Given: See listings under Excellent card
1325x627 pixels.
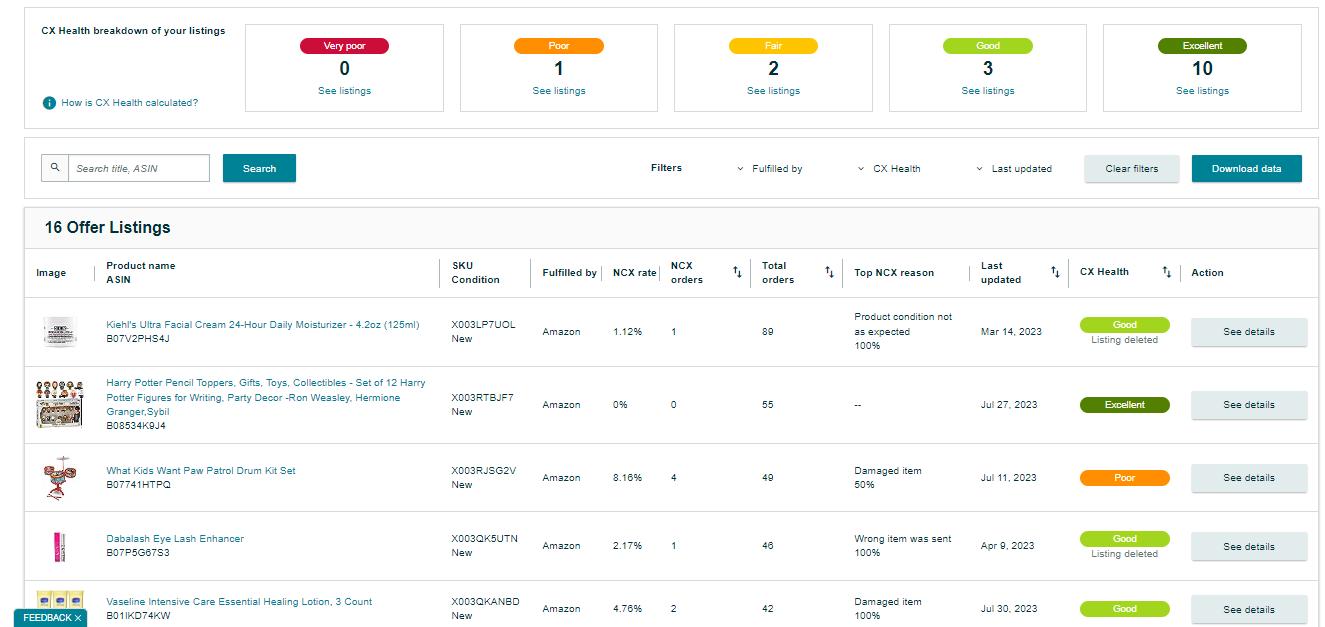Looking at the screenshot, I should pos(1202,91).
